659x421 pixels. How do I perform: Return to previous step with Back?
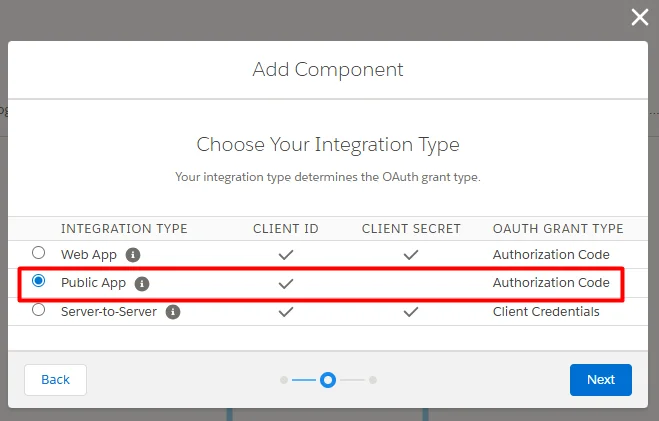[x=55, y=380]
